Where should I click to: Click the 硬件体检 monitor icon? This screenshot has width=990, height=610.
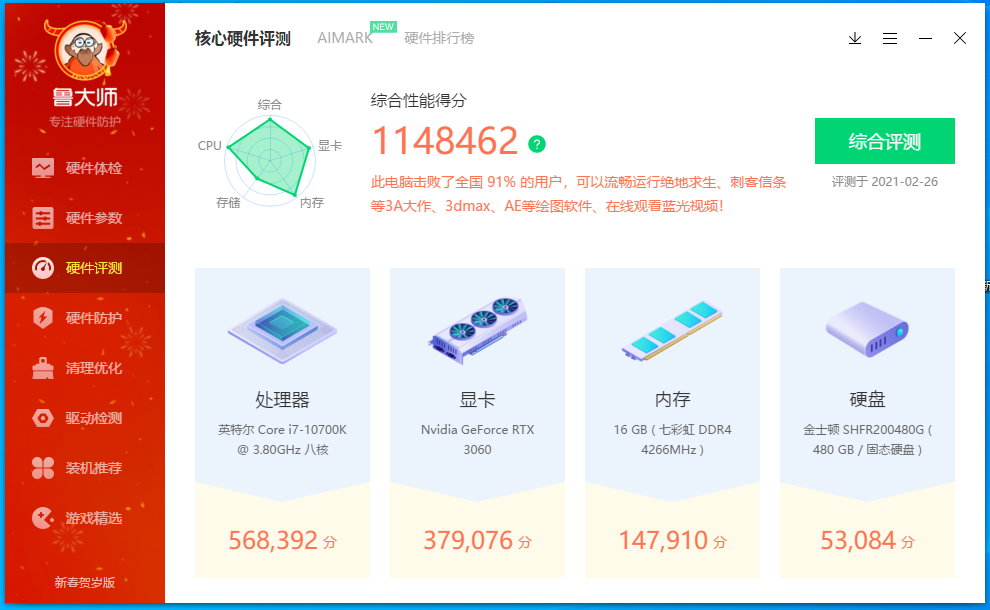tap(43, 168)
